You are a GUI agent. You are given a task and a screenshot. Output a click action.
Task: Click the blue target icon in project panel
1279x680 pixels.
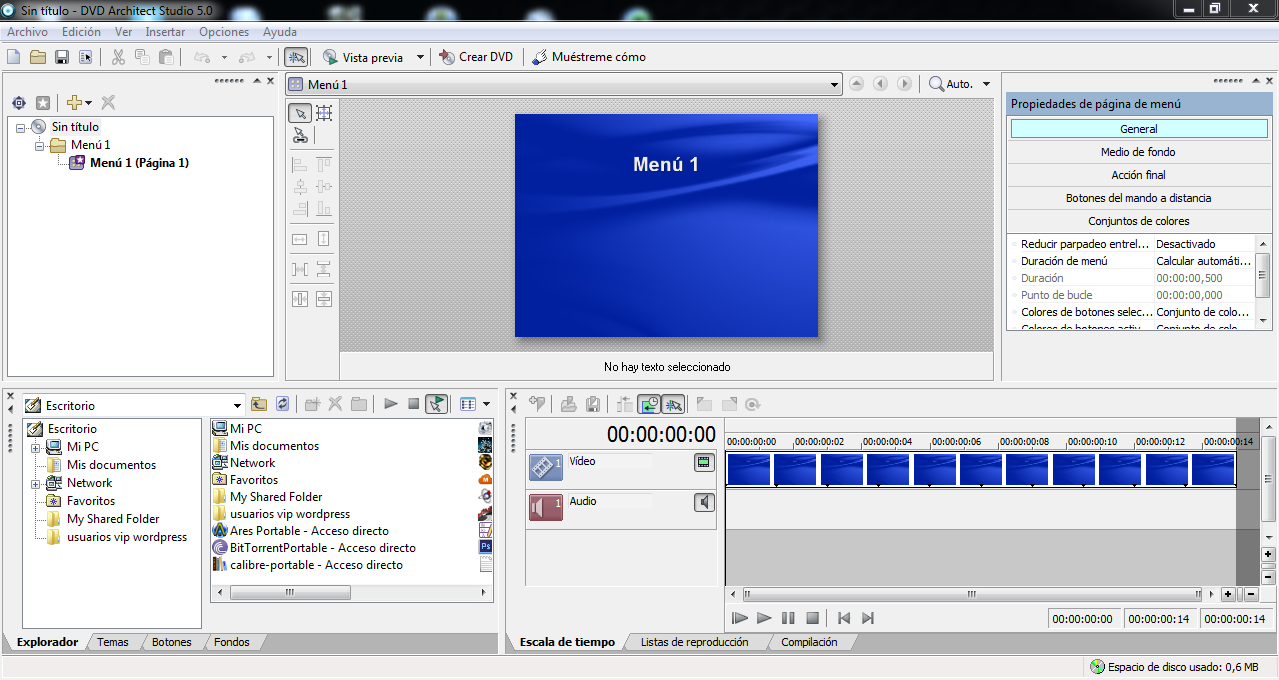click(19, 103)
